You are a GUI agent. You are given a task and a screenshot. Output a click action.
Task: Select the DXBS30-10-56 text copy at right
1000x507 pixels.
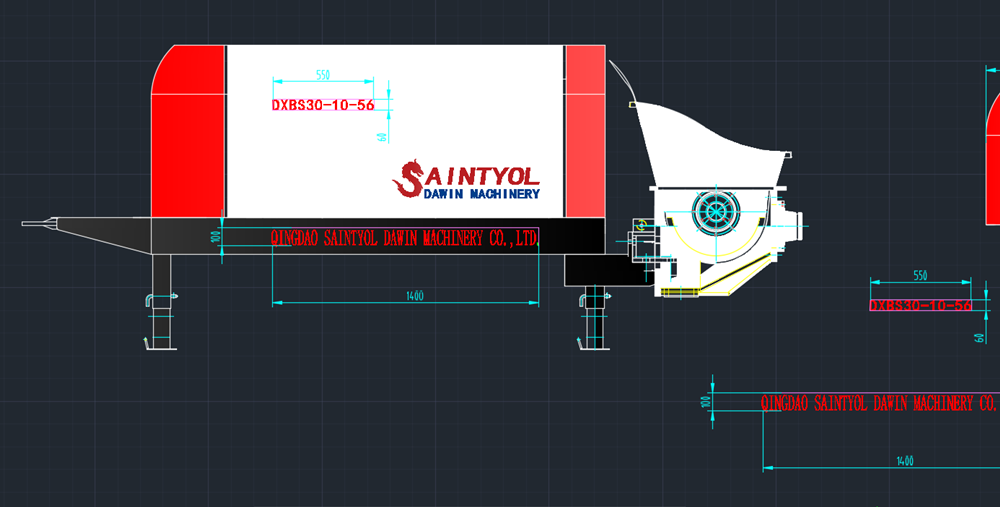(x=920, y=305)
